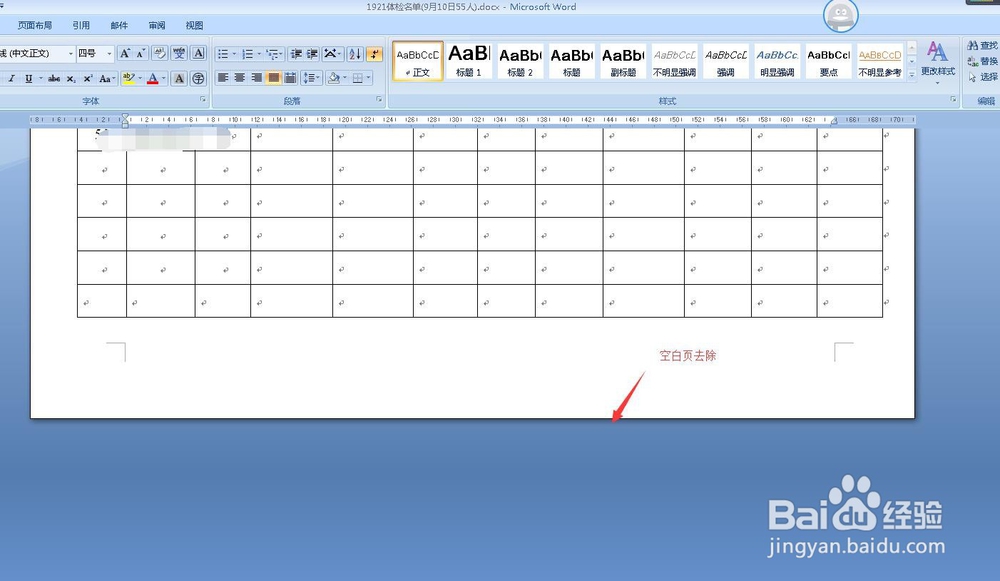Toggle superscript formatting
This screenshot has width=1000, height=581.
[x=87, y=78]
